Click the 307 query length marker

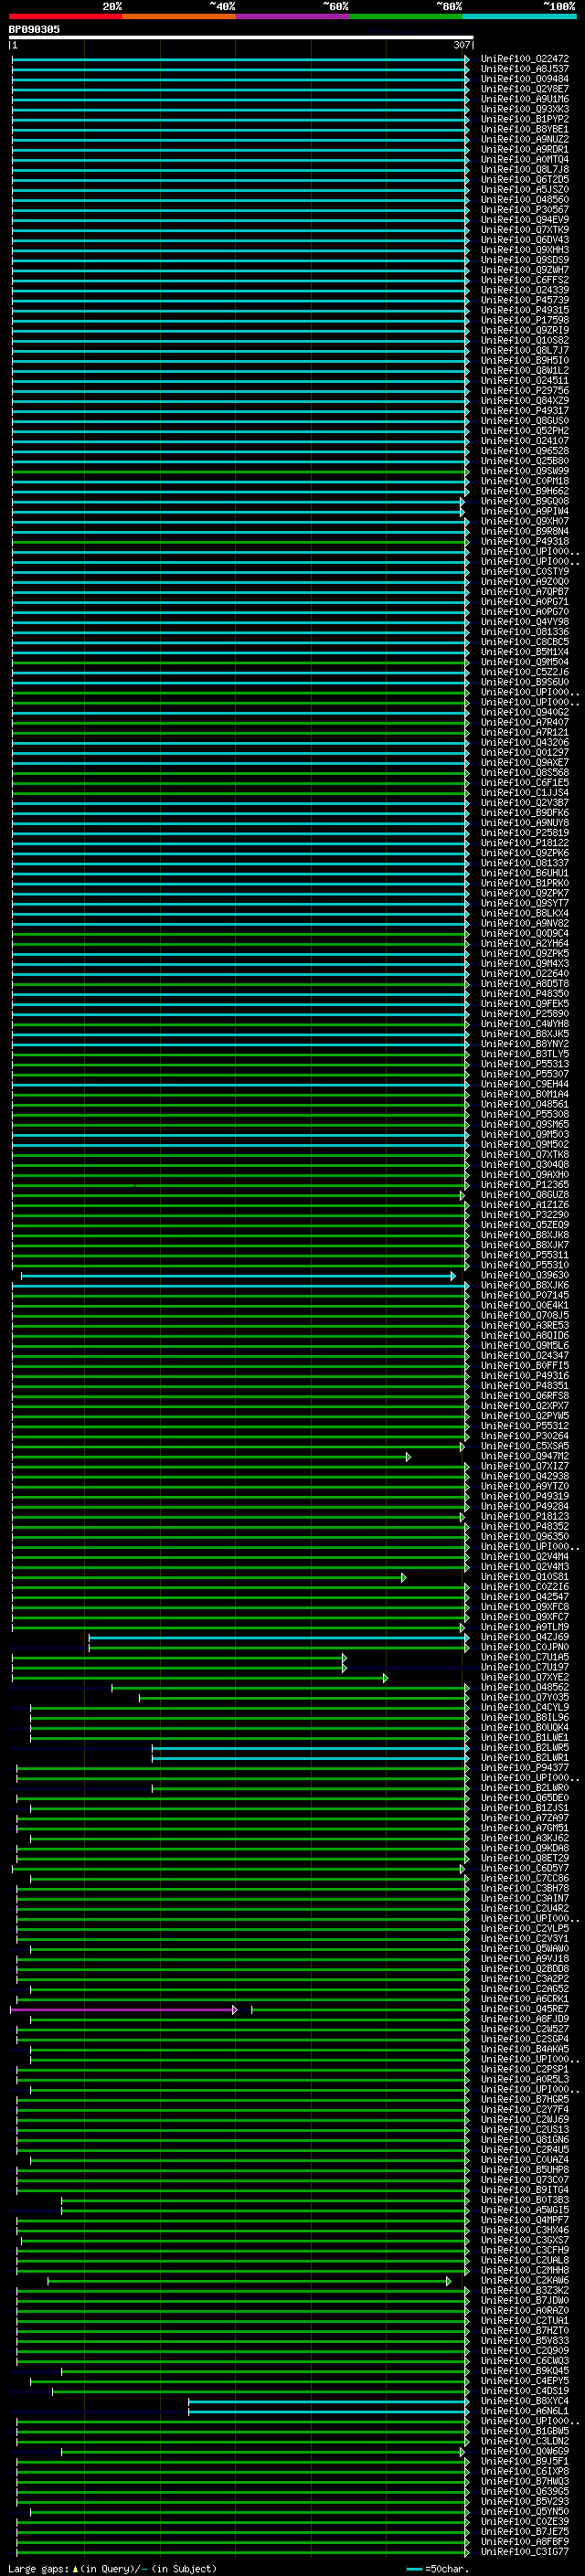pyautogui.click(x=461, y=46)
